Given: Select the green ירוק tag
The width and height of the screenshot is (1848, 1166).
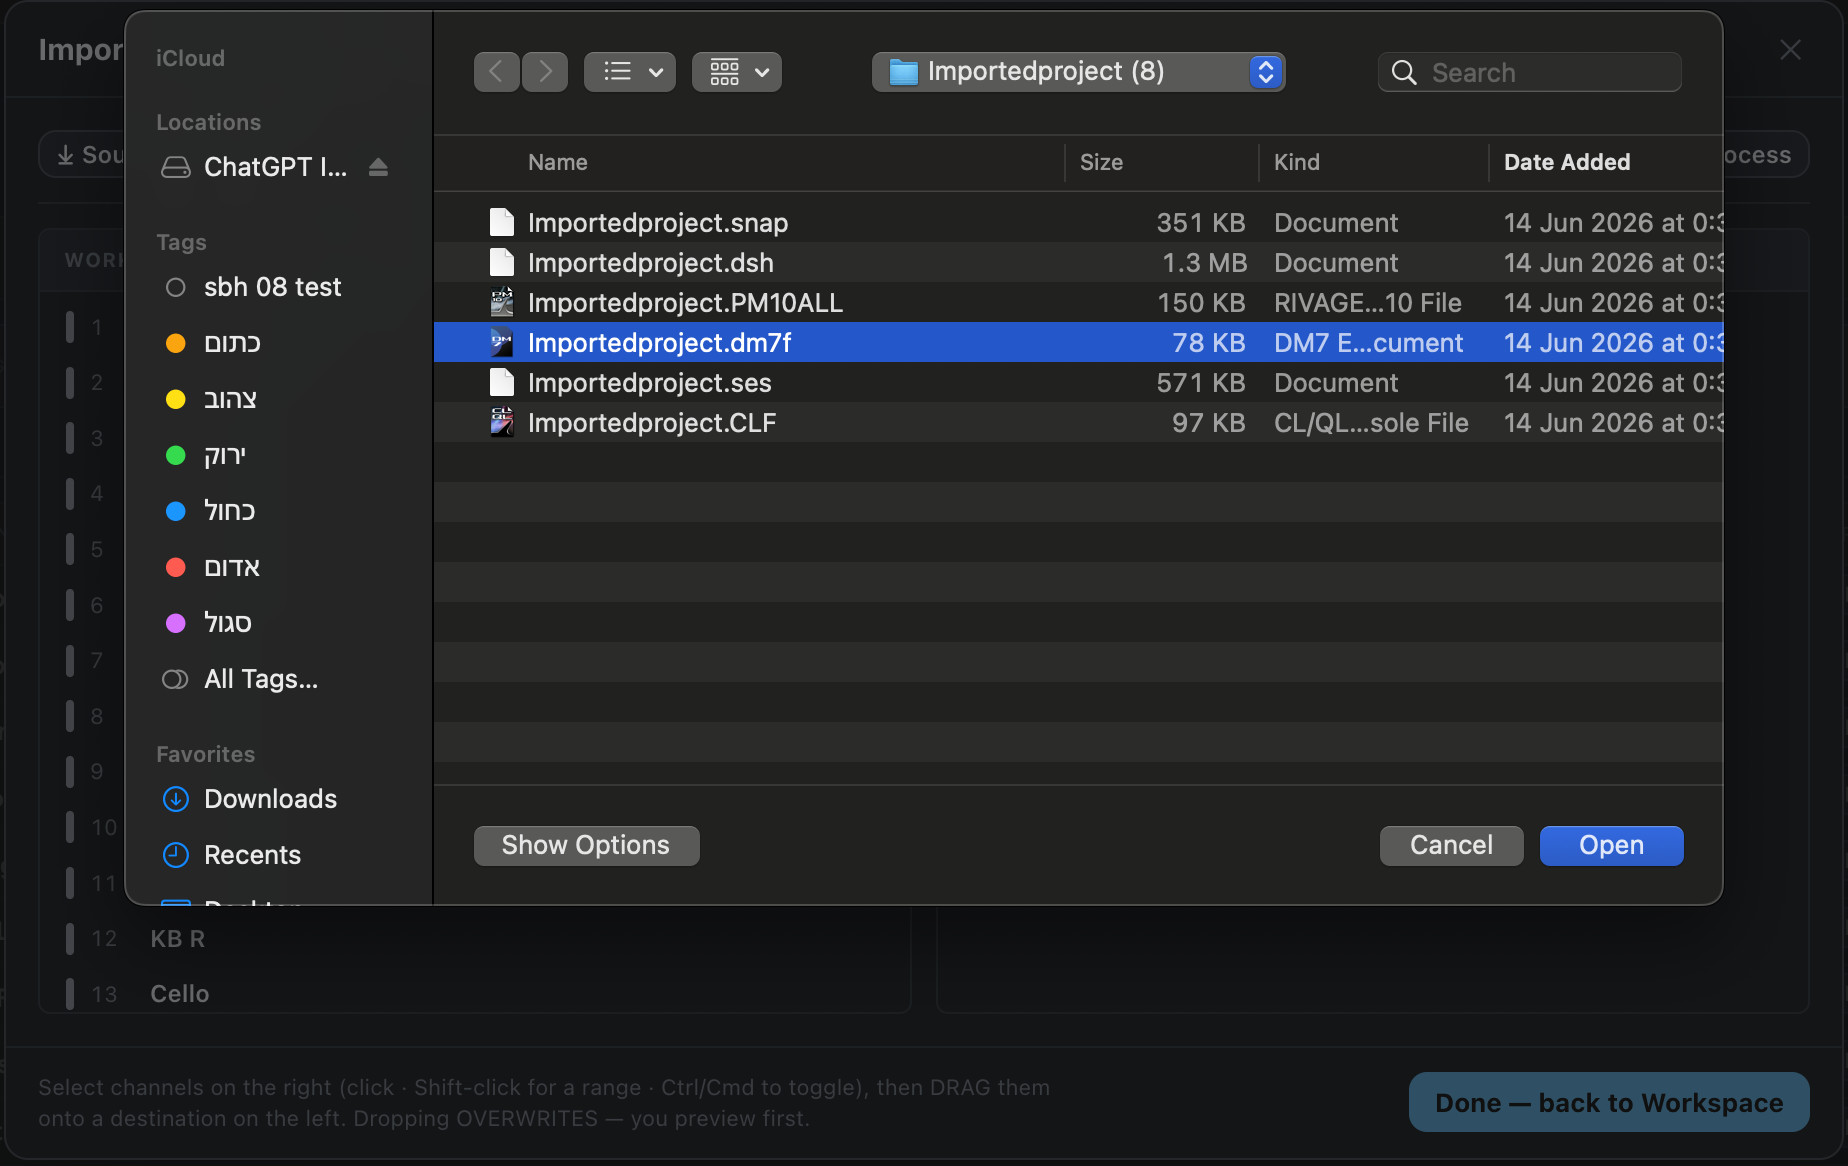Looking at the screenshot, I should pos(205,455).
